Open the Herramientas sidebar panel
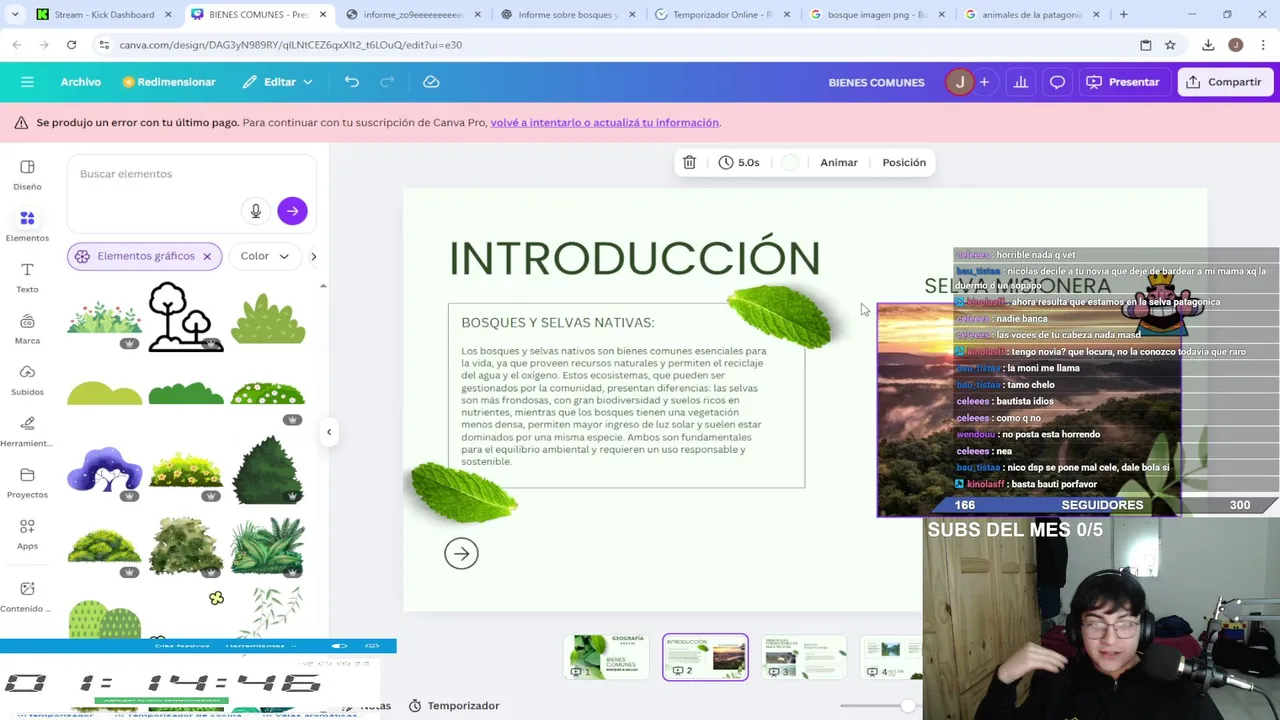1280x720 pixels. [x=27, y=431]
